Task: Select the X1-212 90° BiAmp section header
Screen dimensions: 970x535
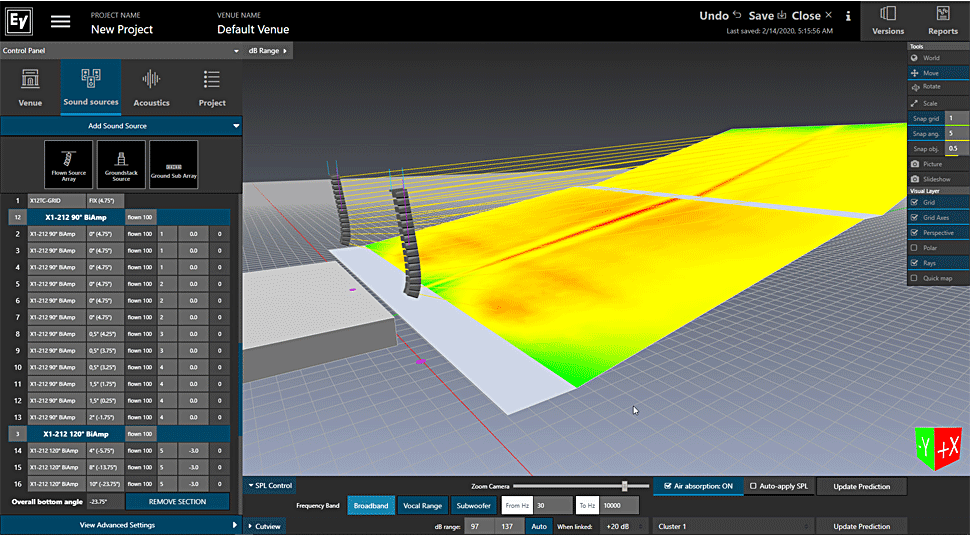Action: [x=76, y=217]
